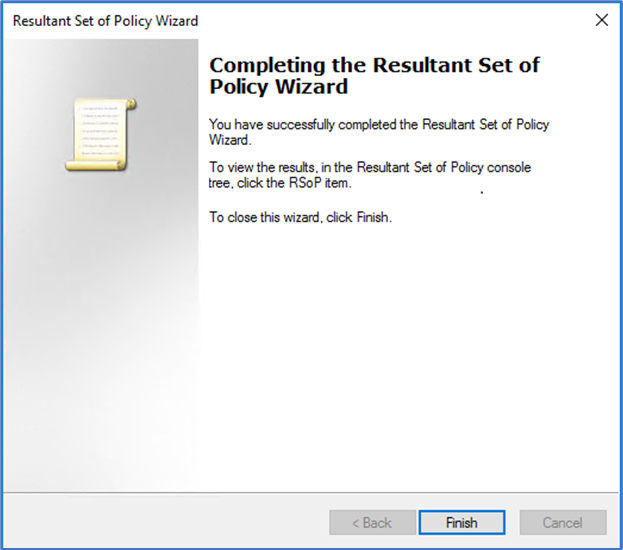Click the 'To close this wizard' instruction
The image size is (623, 550).
click(x=300, y=217)
